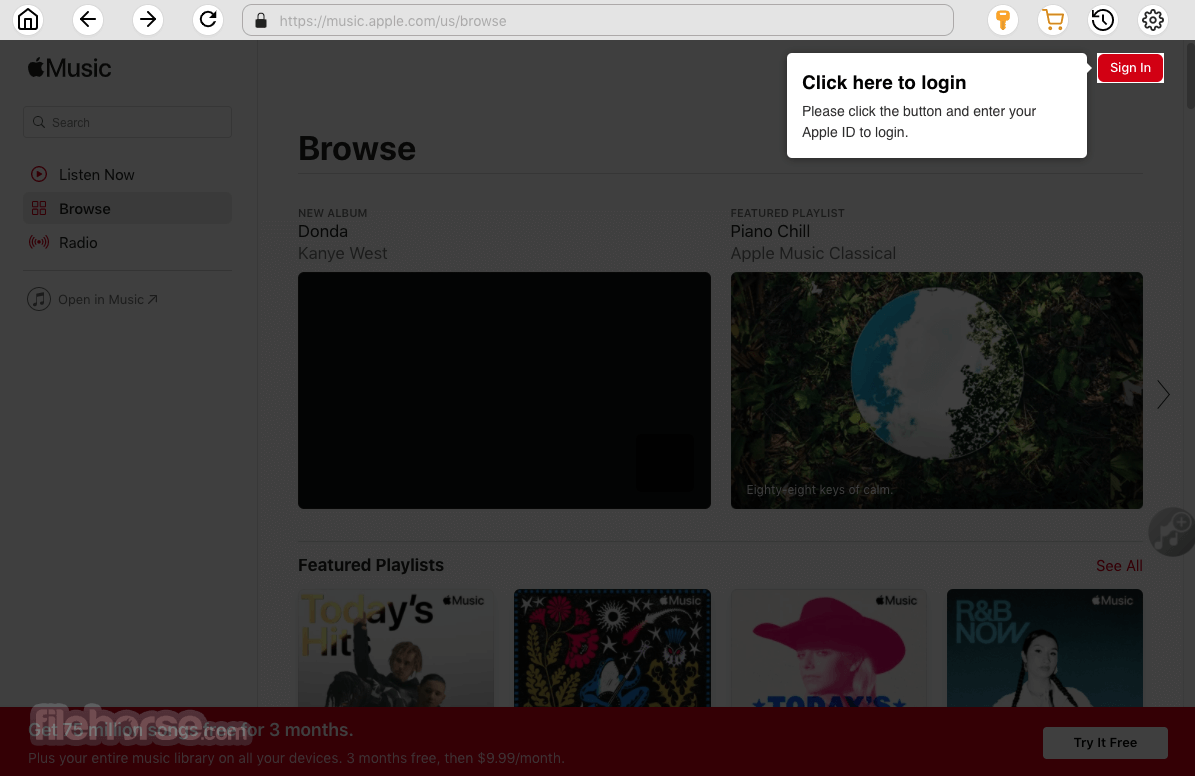The height and width of the screenshot is (776, 1195).
Task: Click the padlock icon in the address bar
Action: coord(261,21)
